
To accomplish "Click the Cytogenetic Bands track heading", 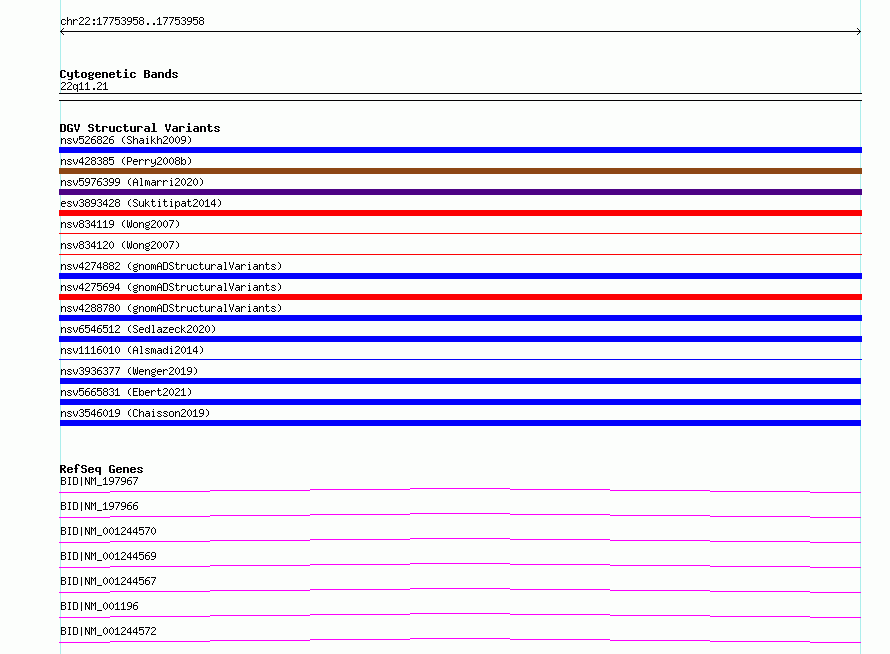I will pyautogui.click(x=119, y=74).
